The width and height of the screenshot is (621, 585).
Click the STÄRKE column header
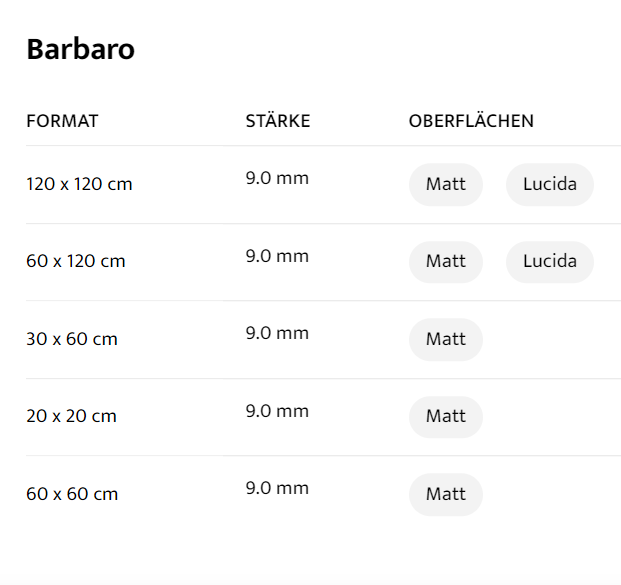pyautogui.click(x=278, y=121)
